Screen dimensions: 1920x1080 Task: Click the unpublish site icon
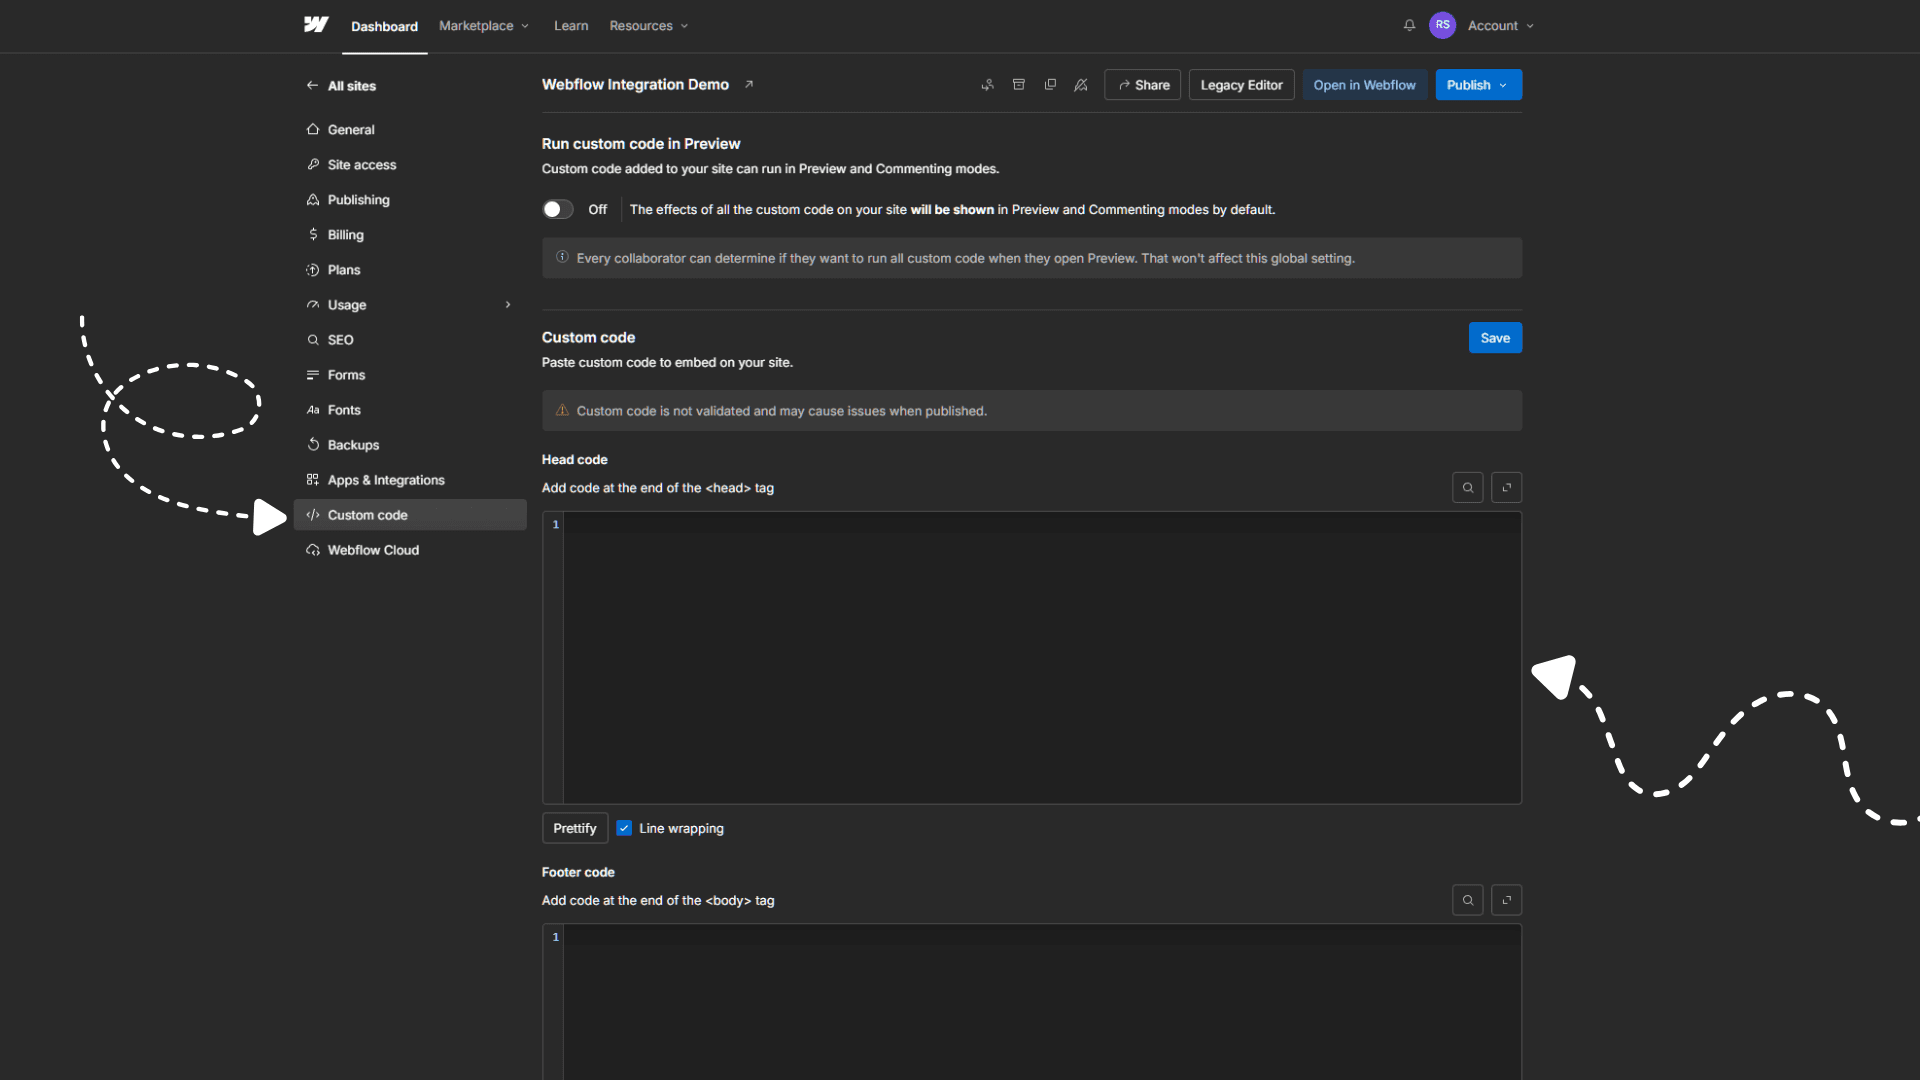[1081, 85]
